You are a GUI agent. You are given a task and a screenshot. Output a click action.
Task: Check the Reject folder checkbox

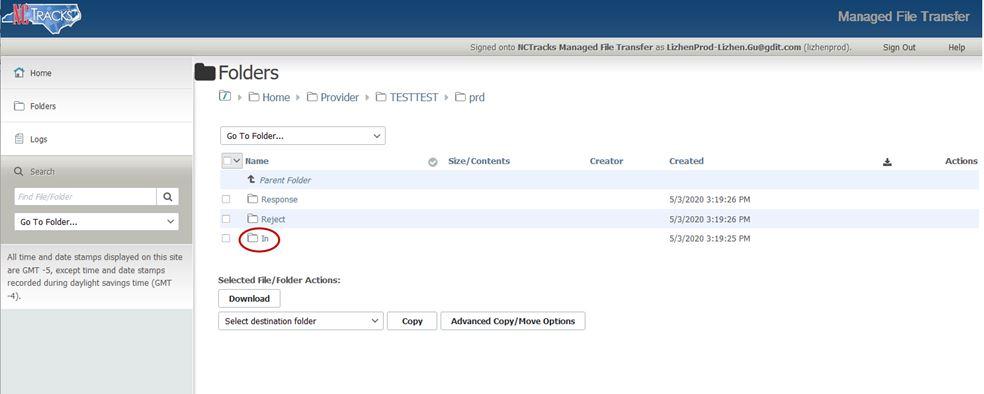click(x=226, y=219)
